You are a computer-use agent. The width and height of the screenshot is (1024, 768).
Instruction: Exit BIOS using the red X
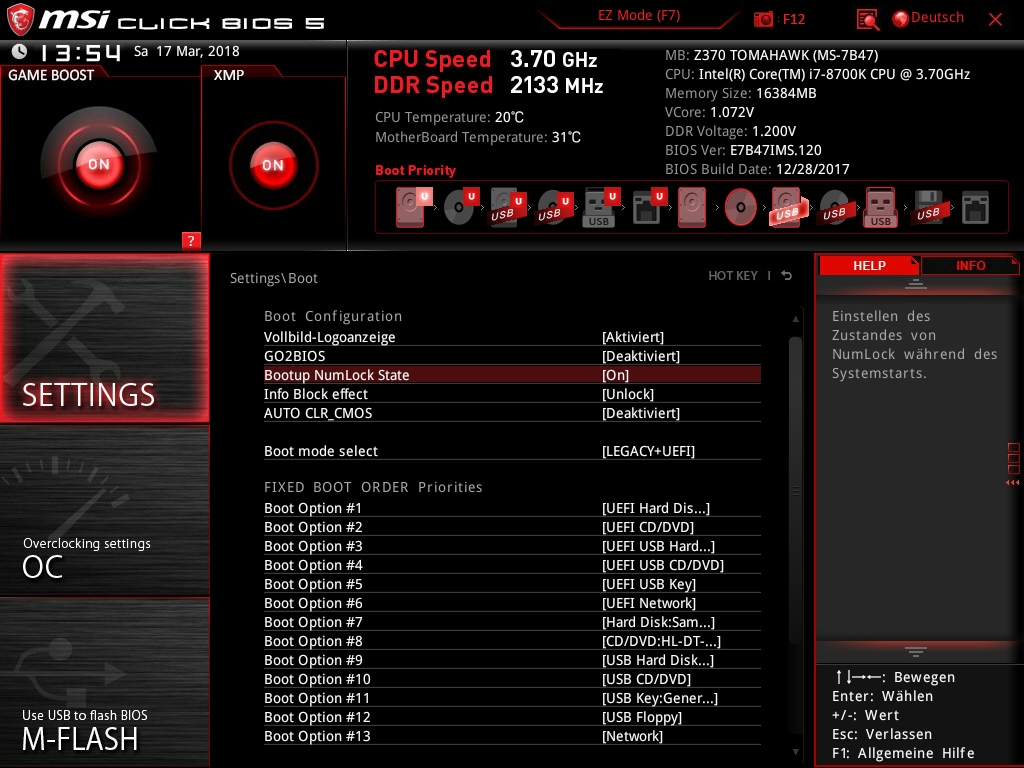click(995, 19)
